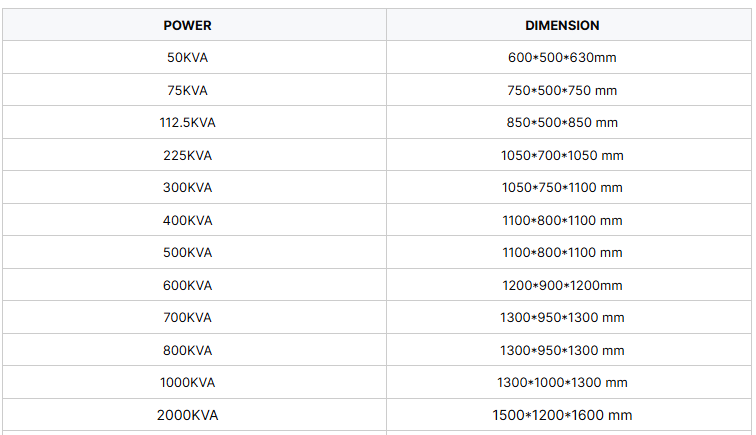756x435 pixels.
Task: Click the POWER column header
Action: pyautogui.click(x=187, y=25)
